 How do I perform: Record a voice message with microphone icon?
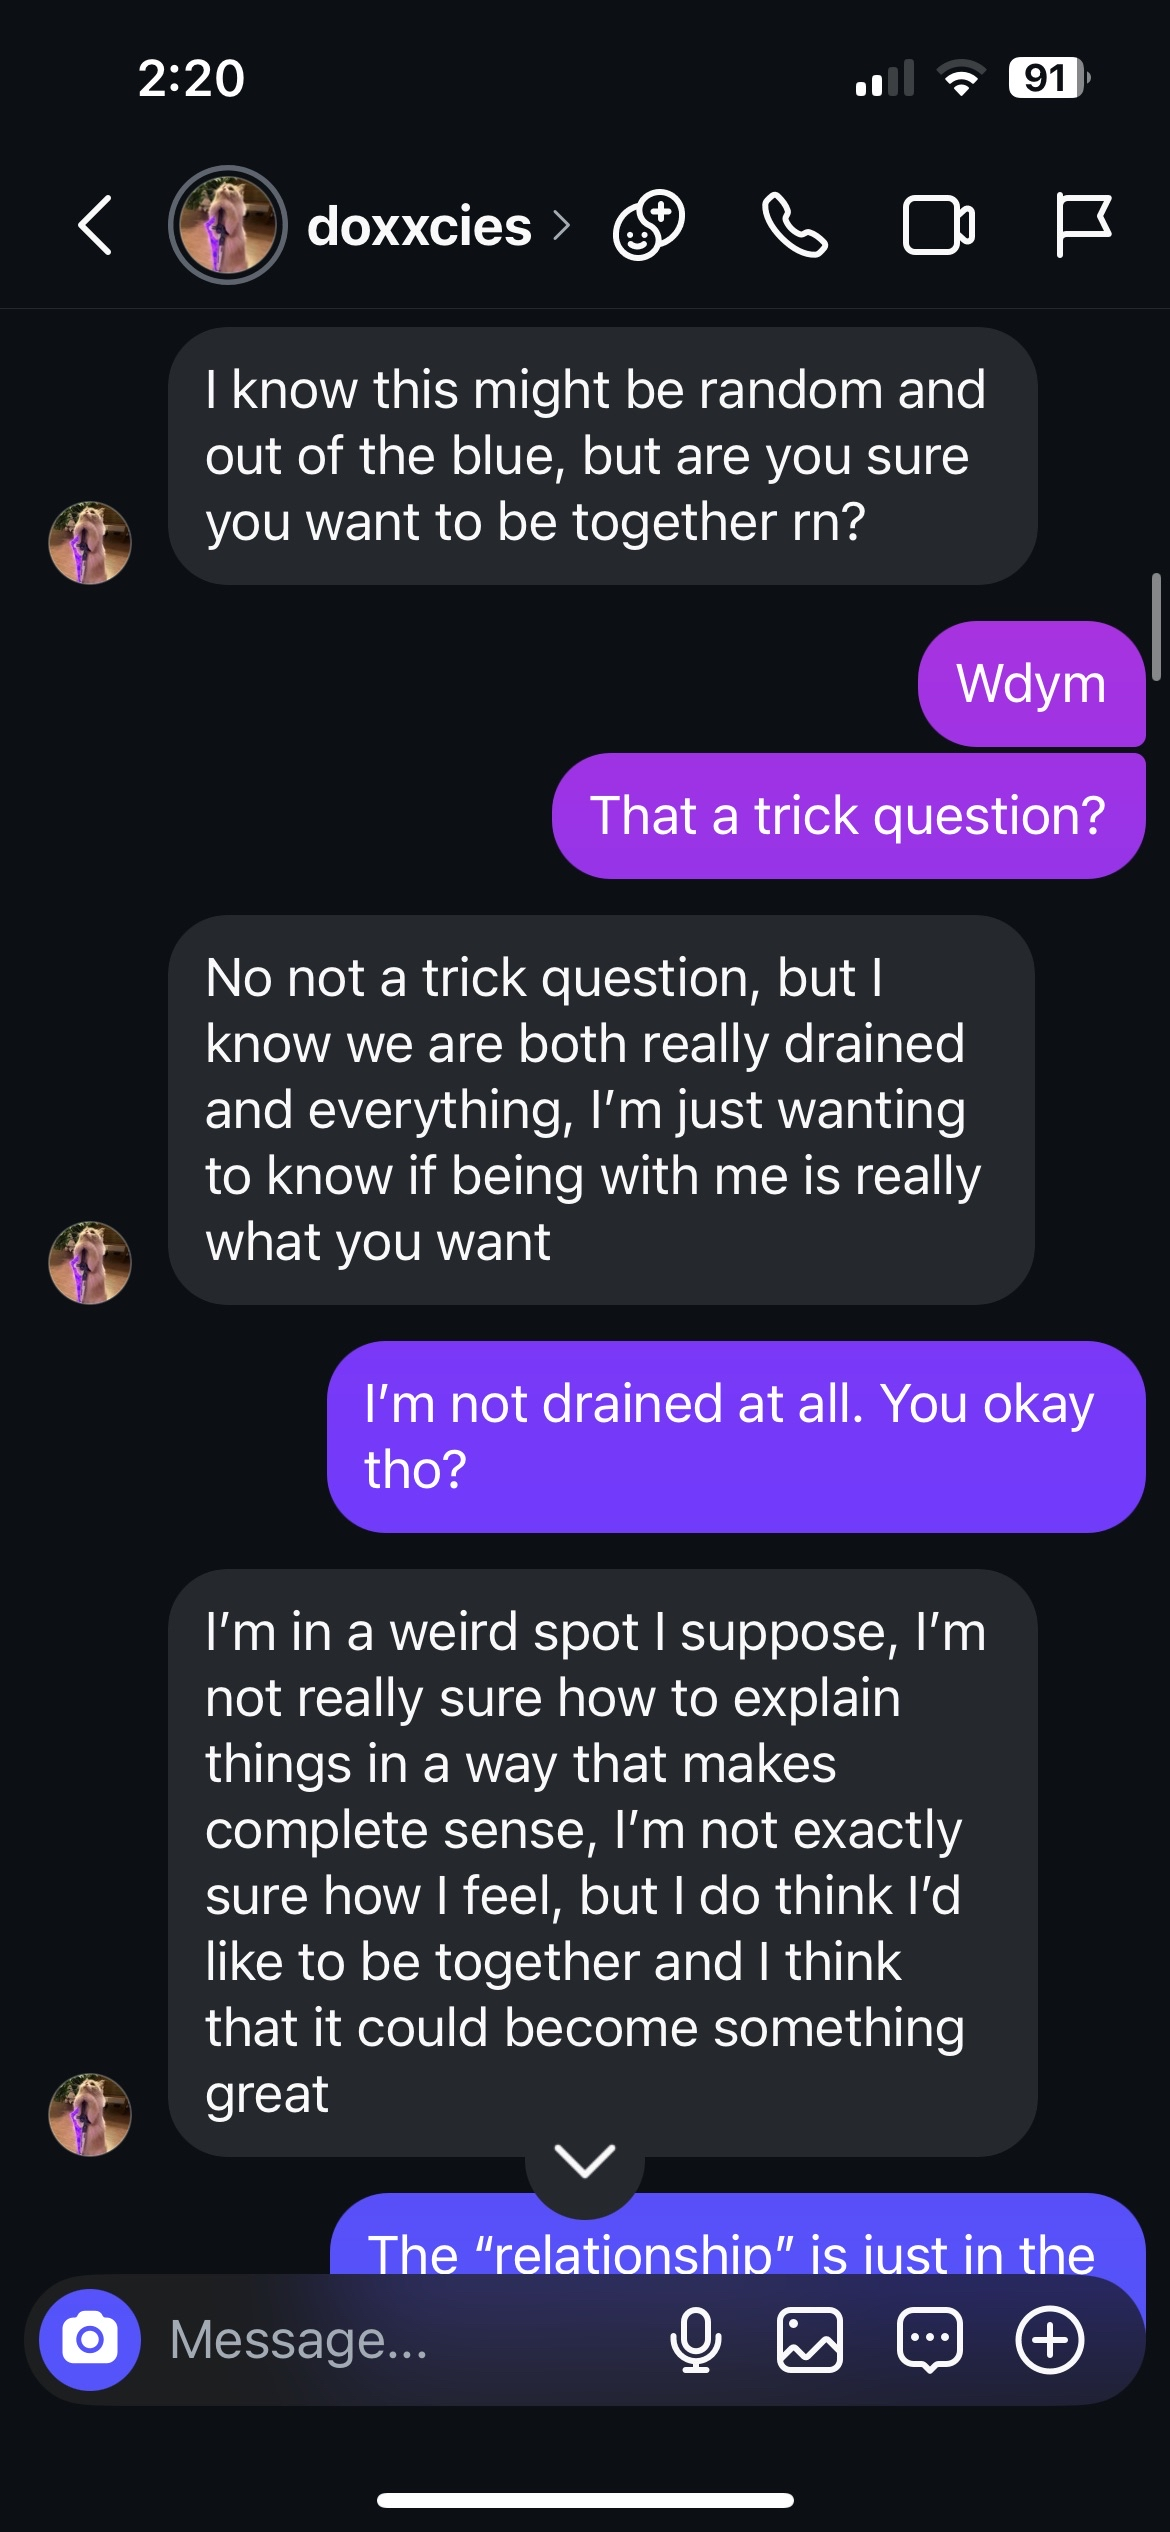pyautogui.click(x=695, y=2340)
